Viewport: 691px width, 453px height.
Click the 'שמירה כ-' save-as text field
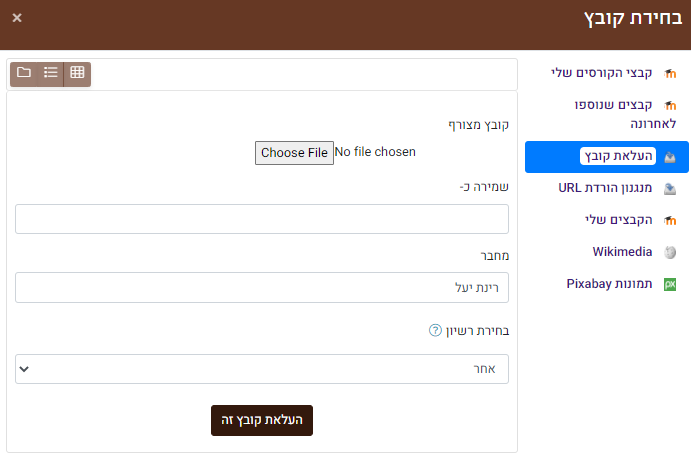(262, 219)
